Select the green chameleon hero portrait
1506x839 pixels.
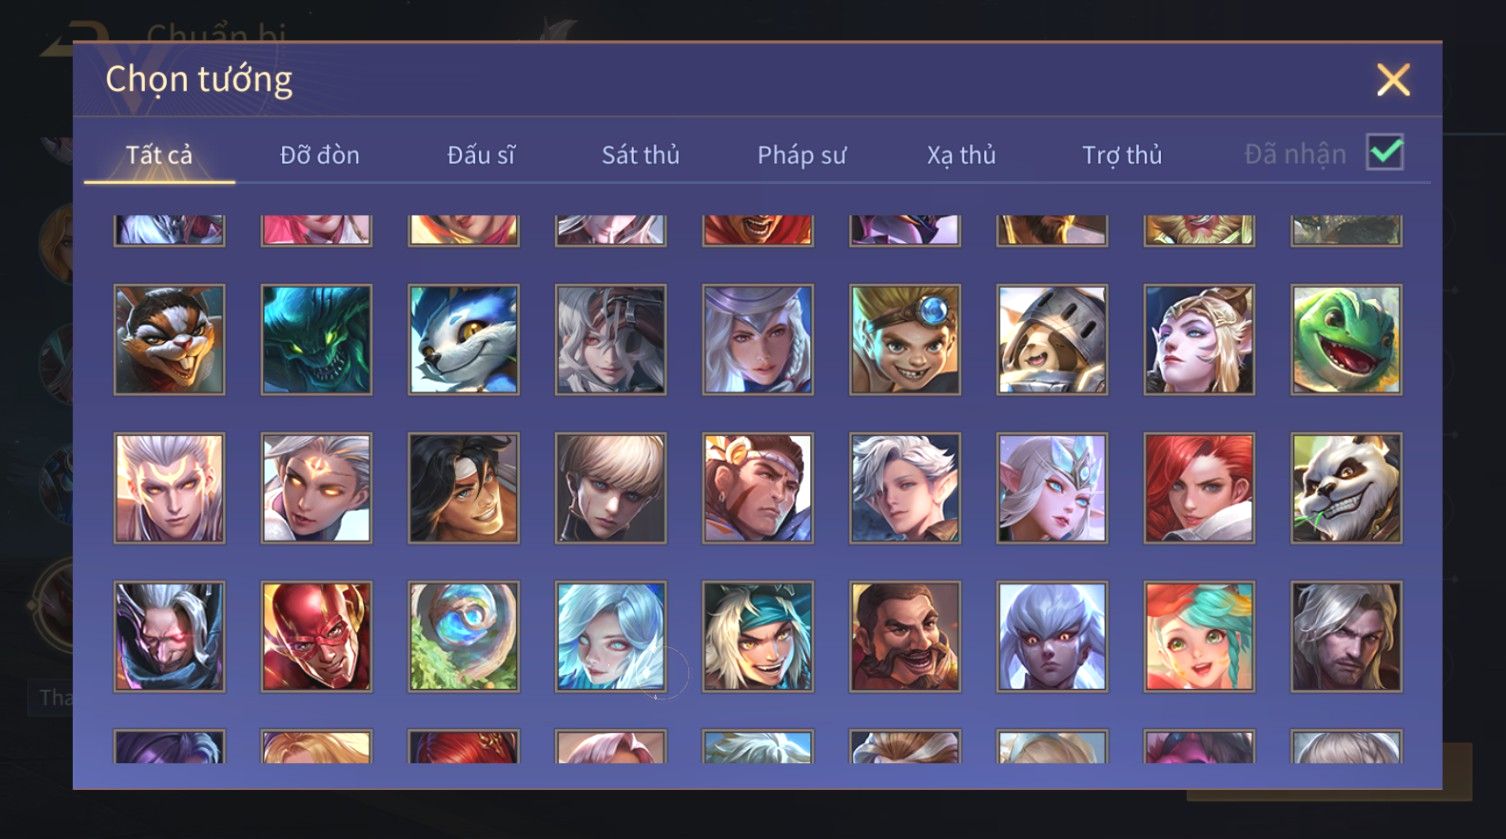[x=1346, y=340]
